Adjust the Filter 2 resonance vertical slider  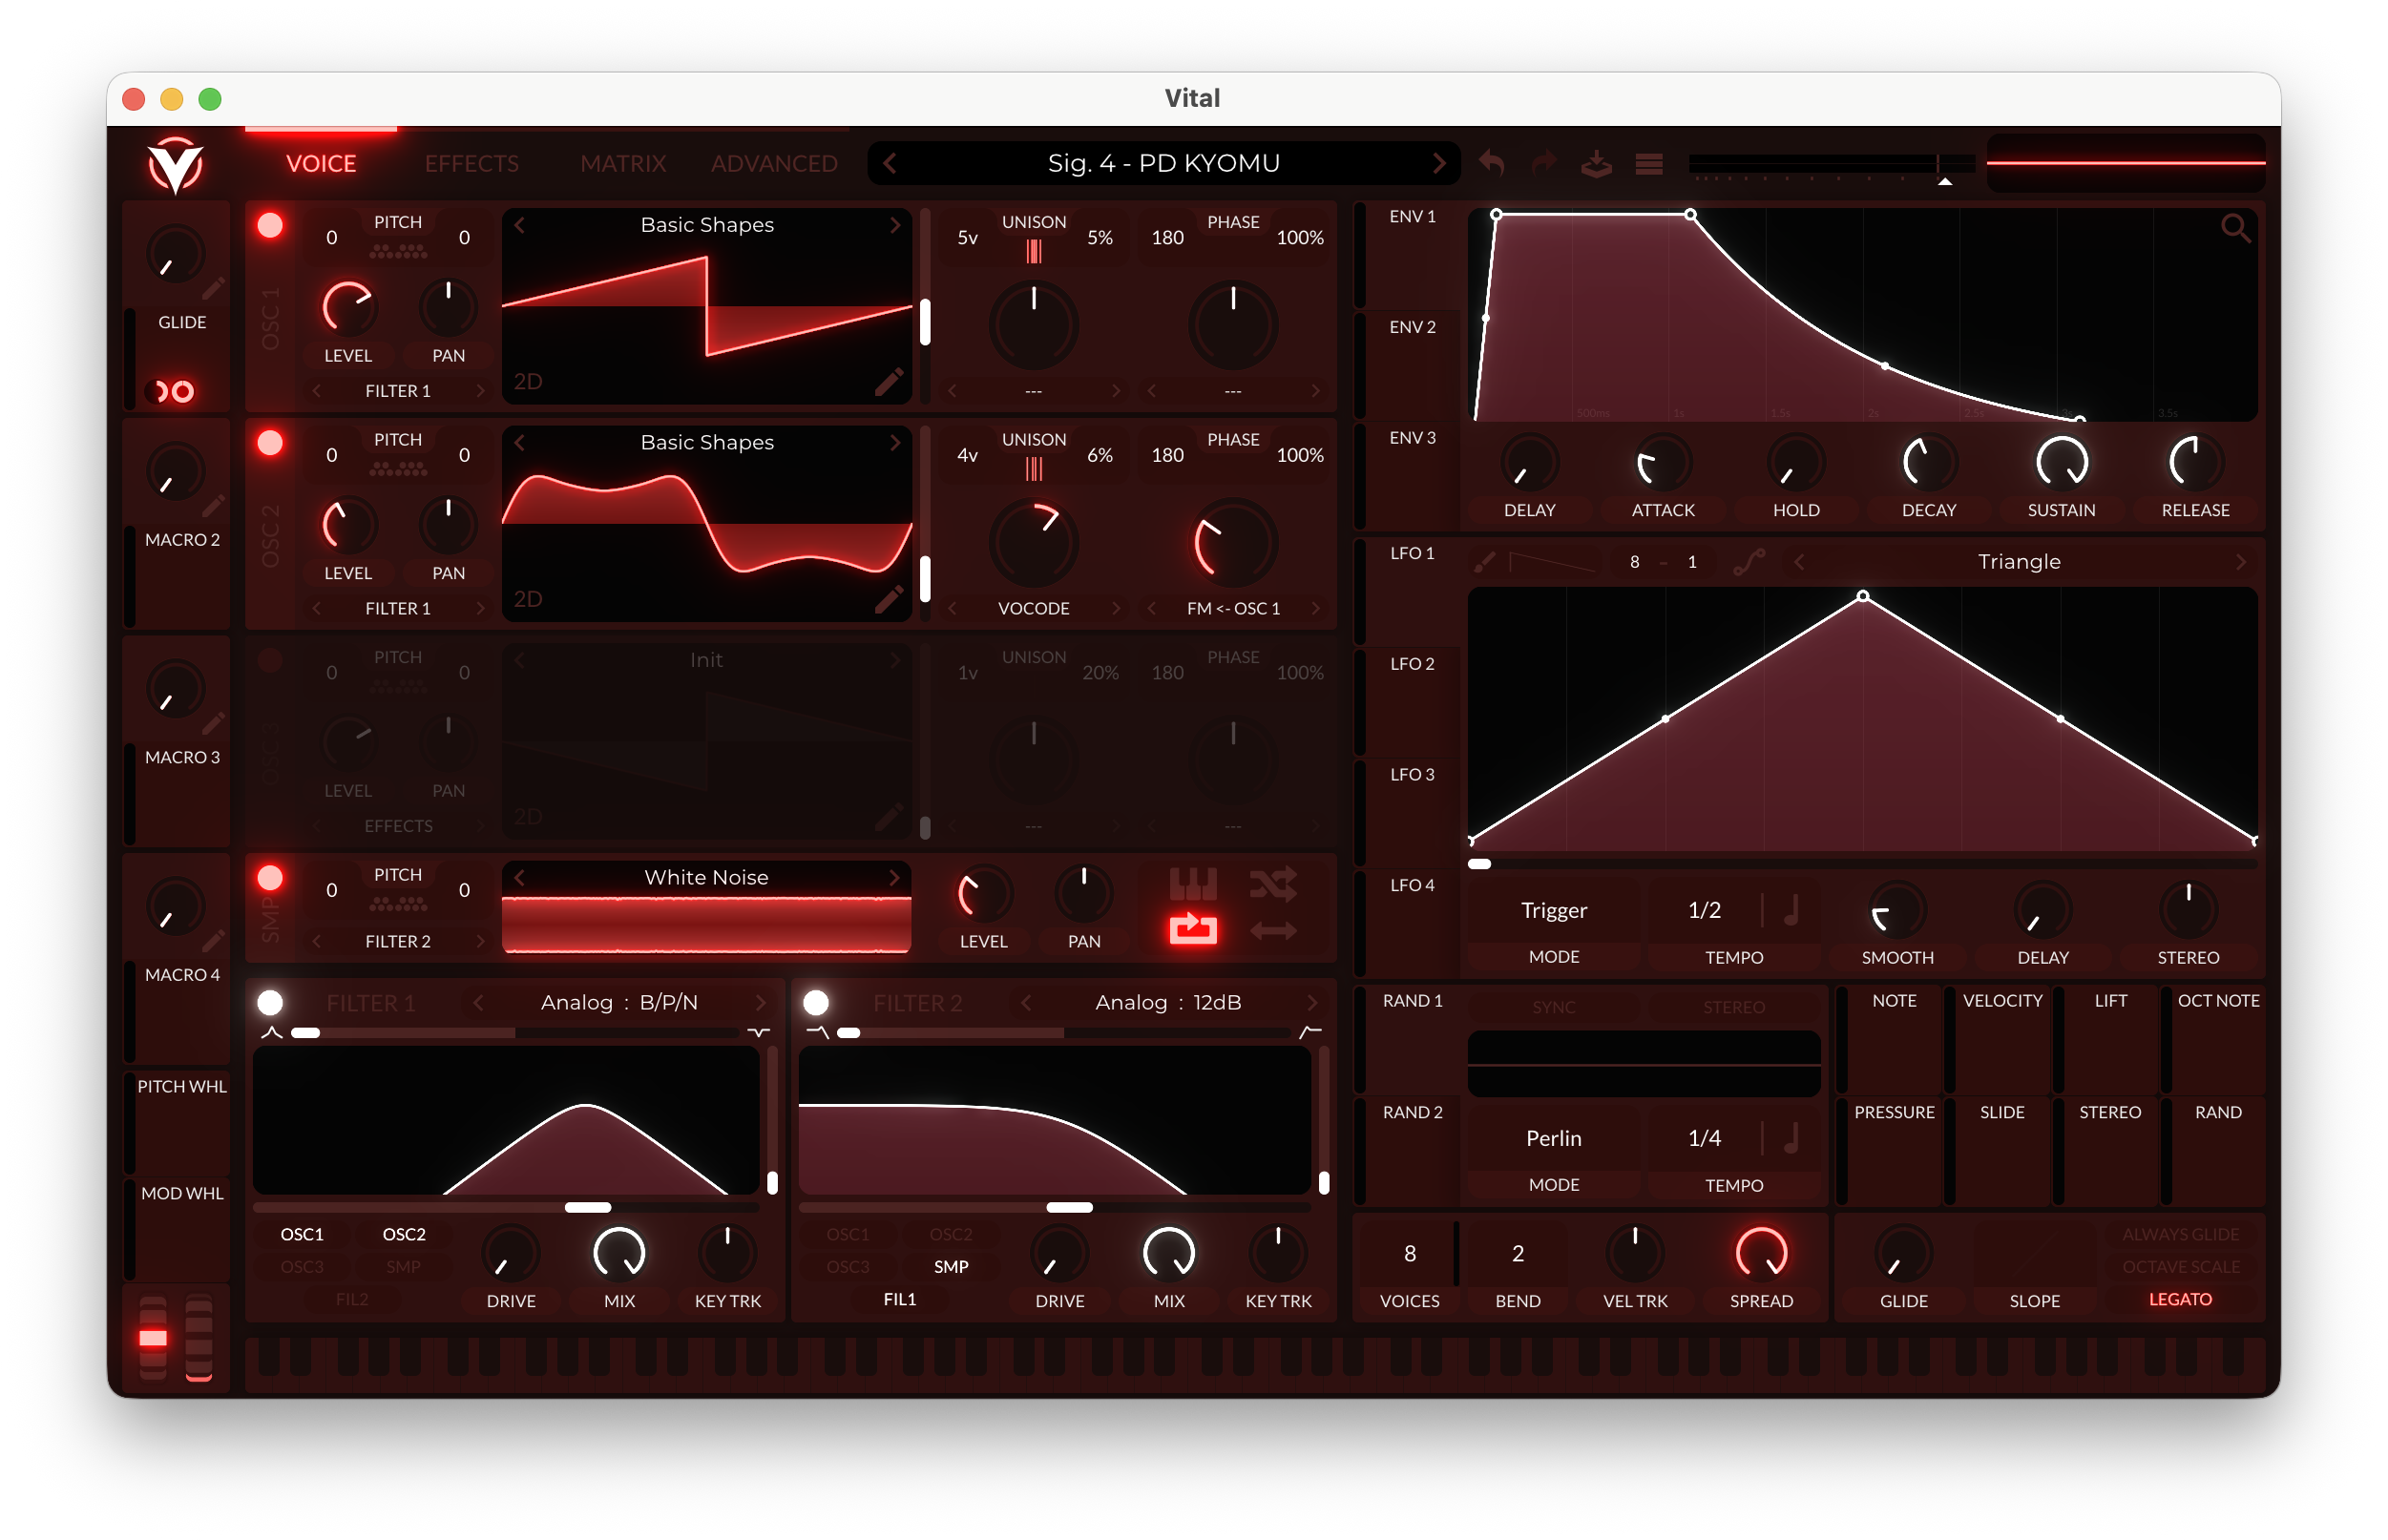pyautogui.click(x=1324, y=1120)
